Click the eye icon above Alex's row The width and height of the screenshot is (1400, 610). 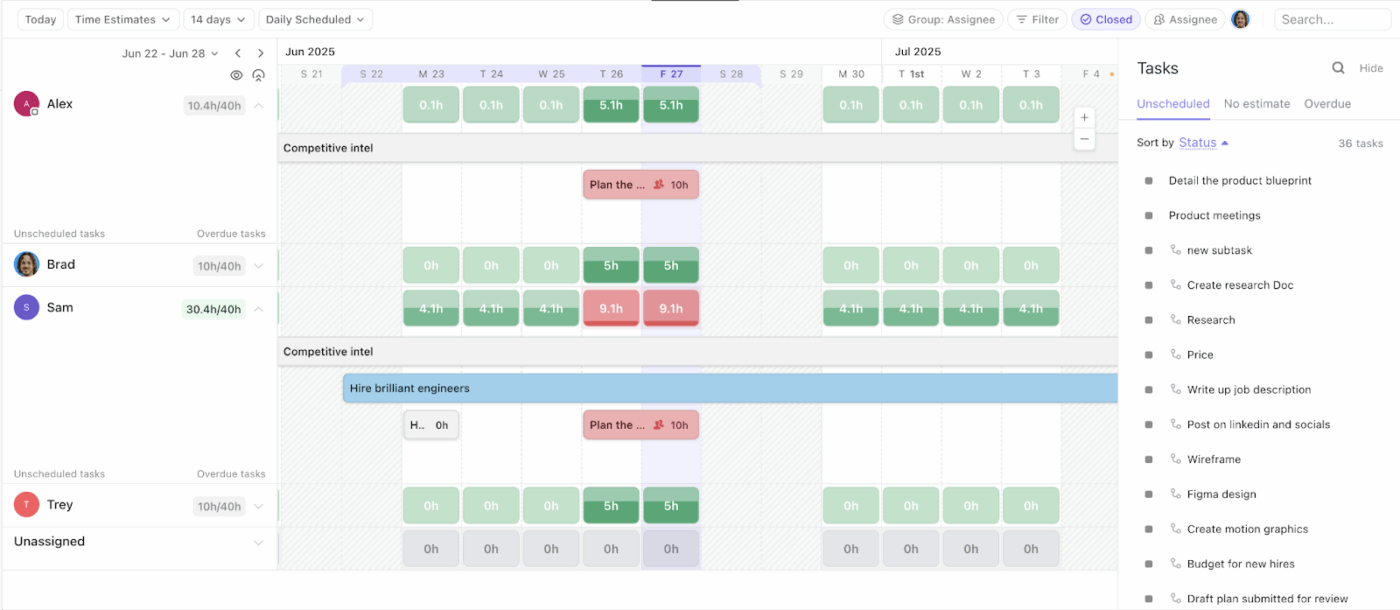(236, 75)
